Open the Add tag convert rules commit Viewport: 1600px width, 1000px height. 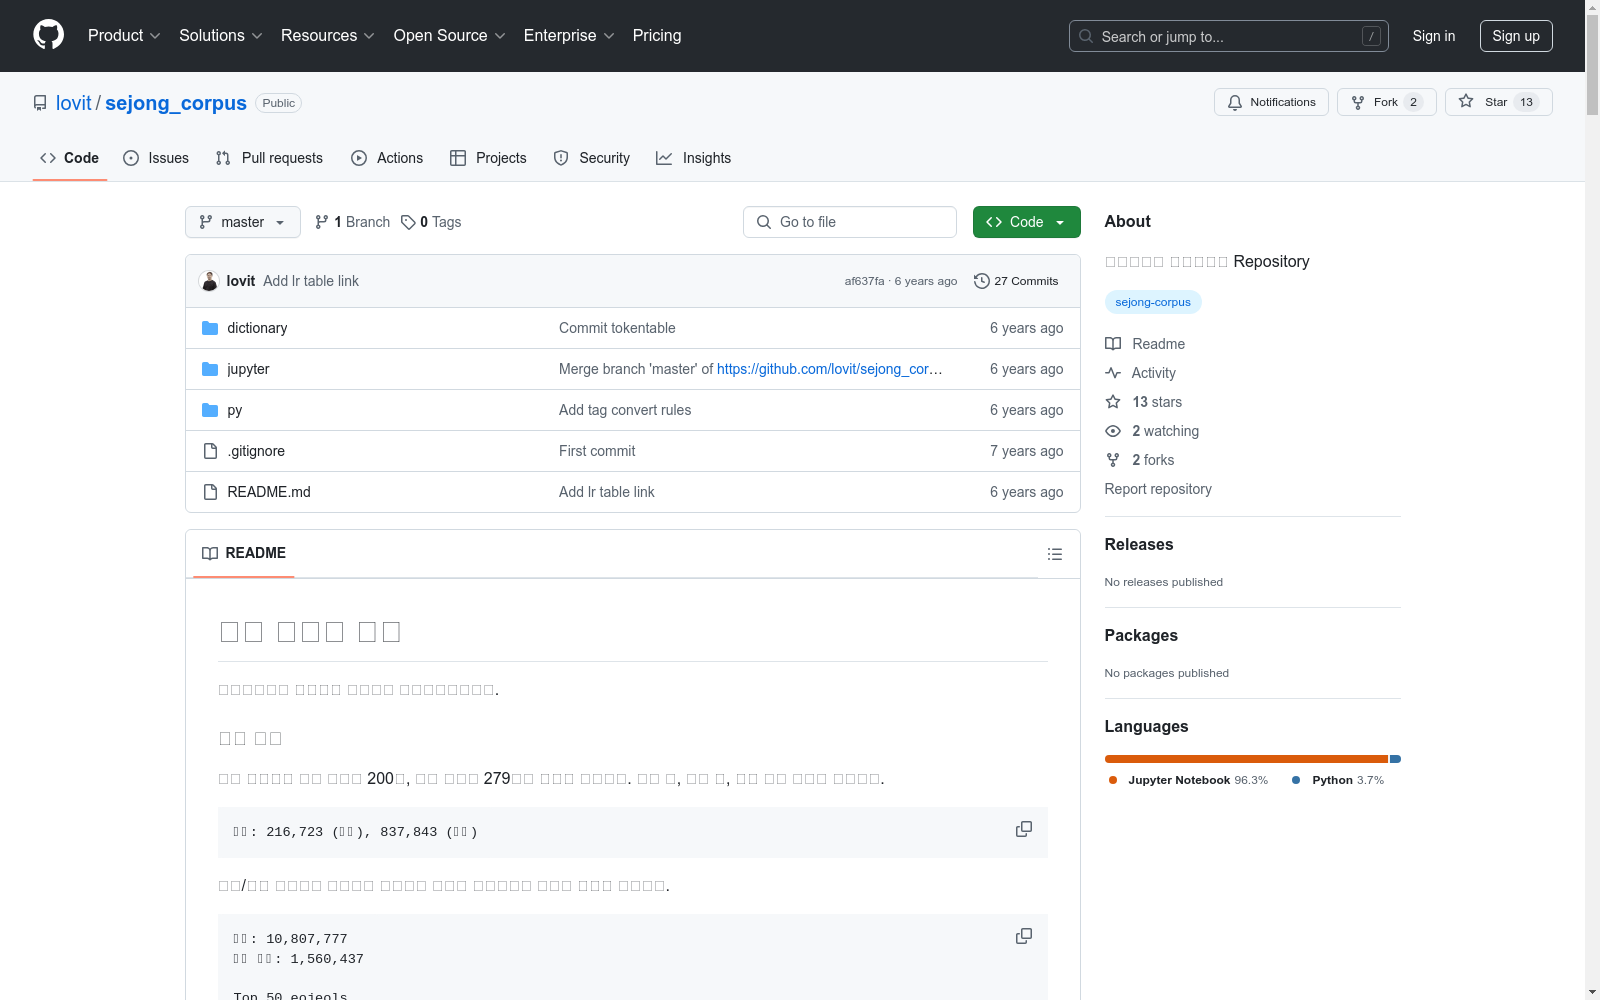click(625, 410)
